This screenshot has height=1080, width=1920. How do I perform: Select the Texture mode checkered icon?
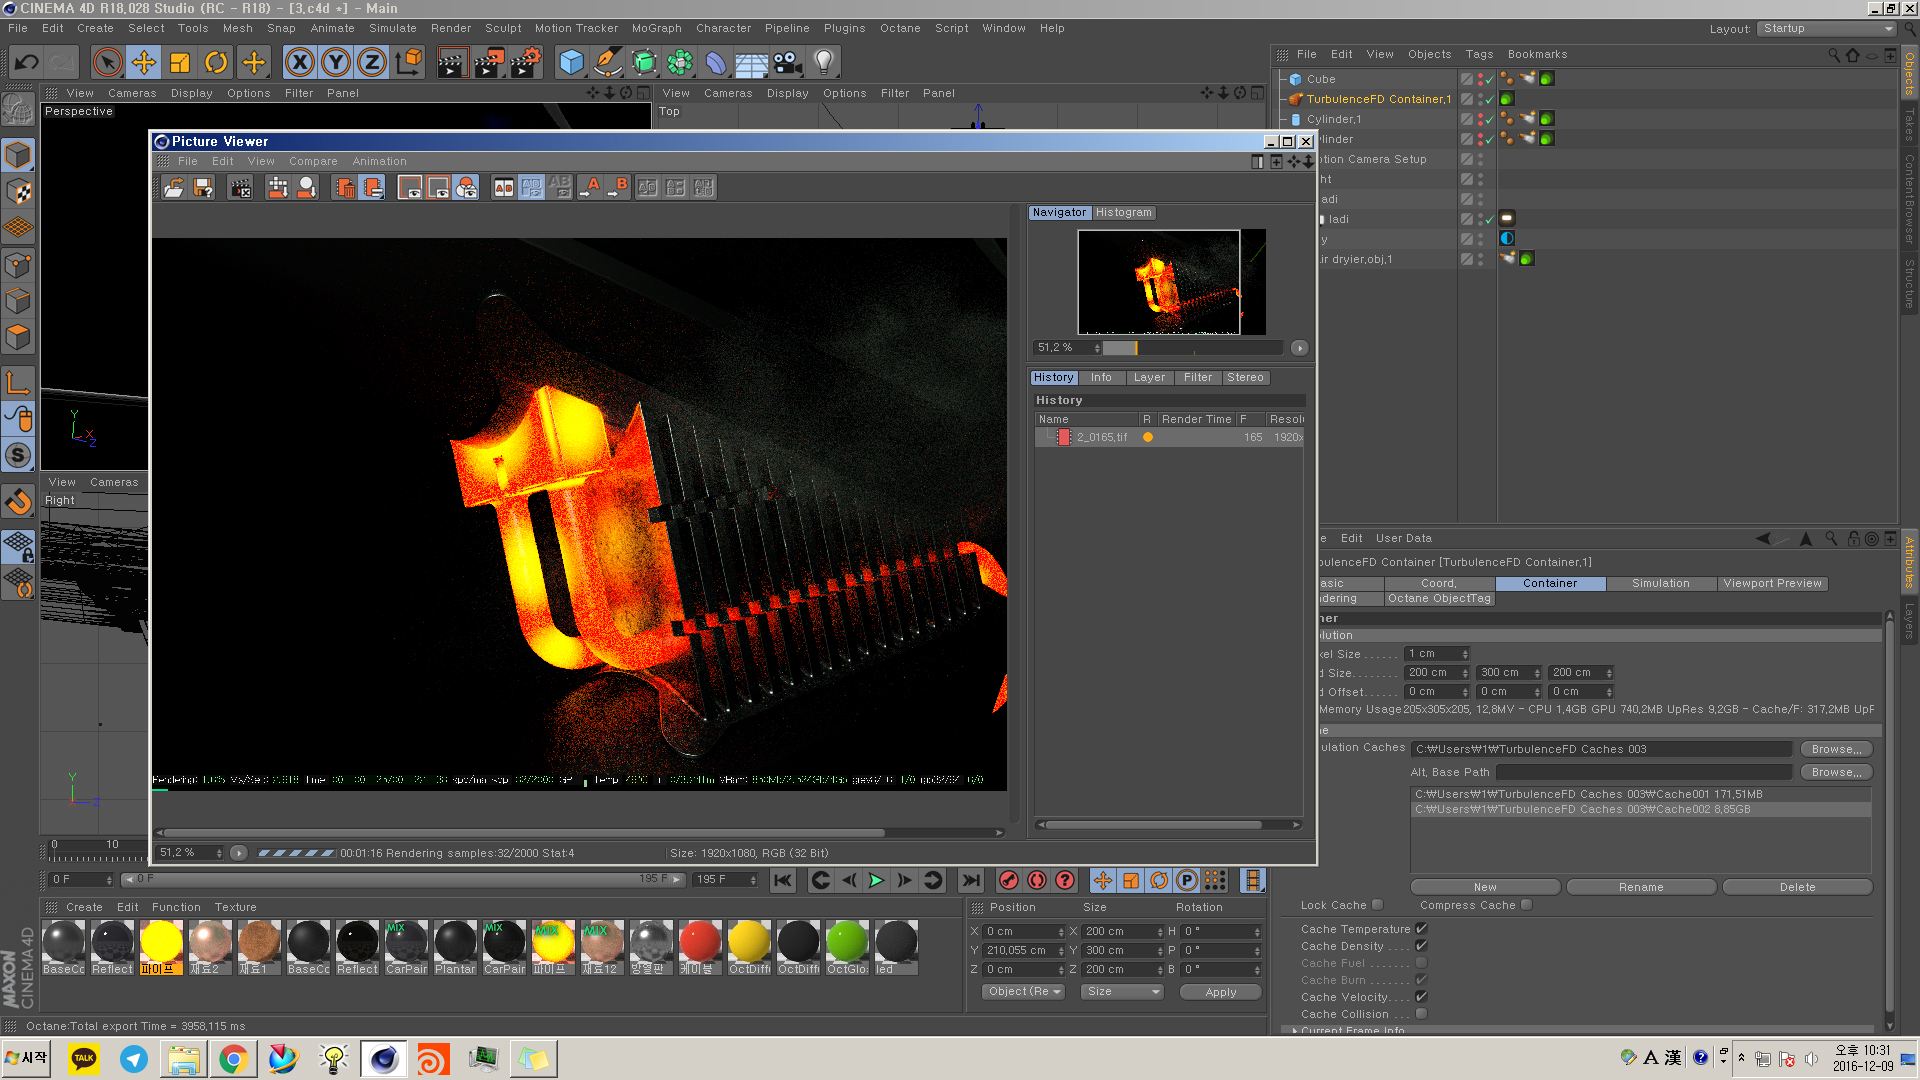tap(18, 191)
